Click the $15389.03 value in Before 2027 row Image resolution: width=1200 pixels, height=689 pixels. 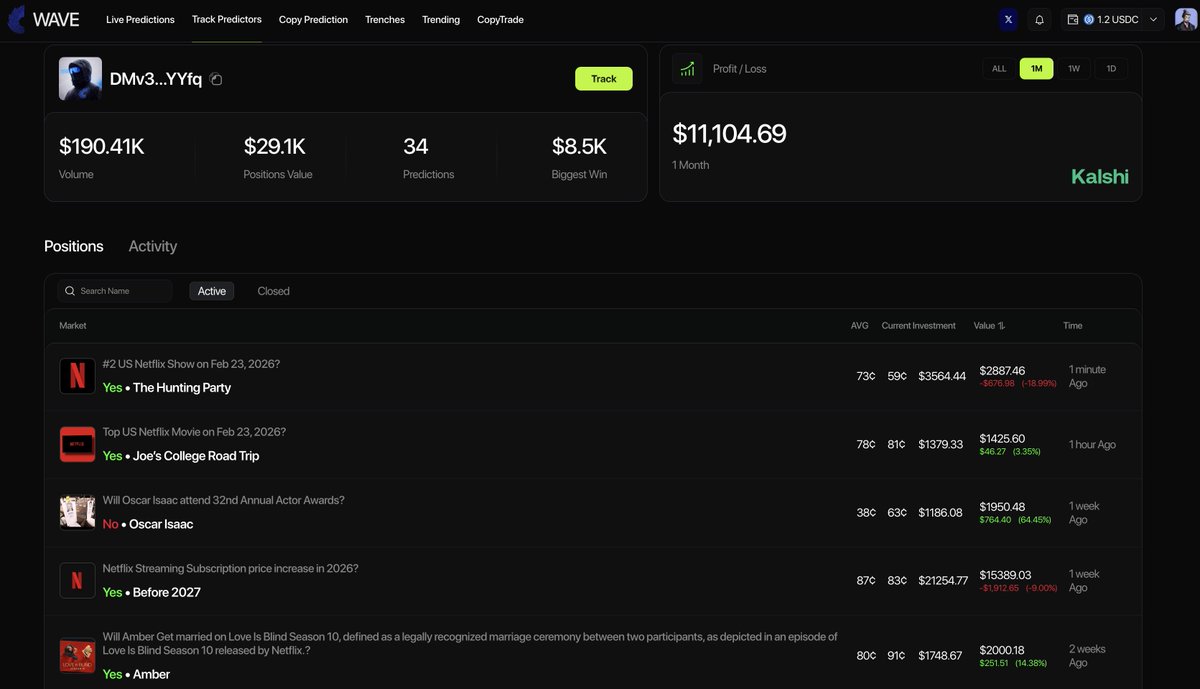[x=1005, y=575]
